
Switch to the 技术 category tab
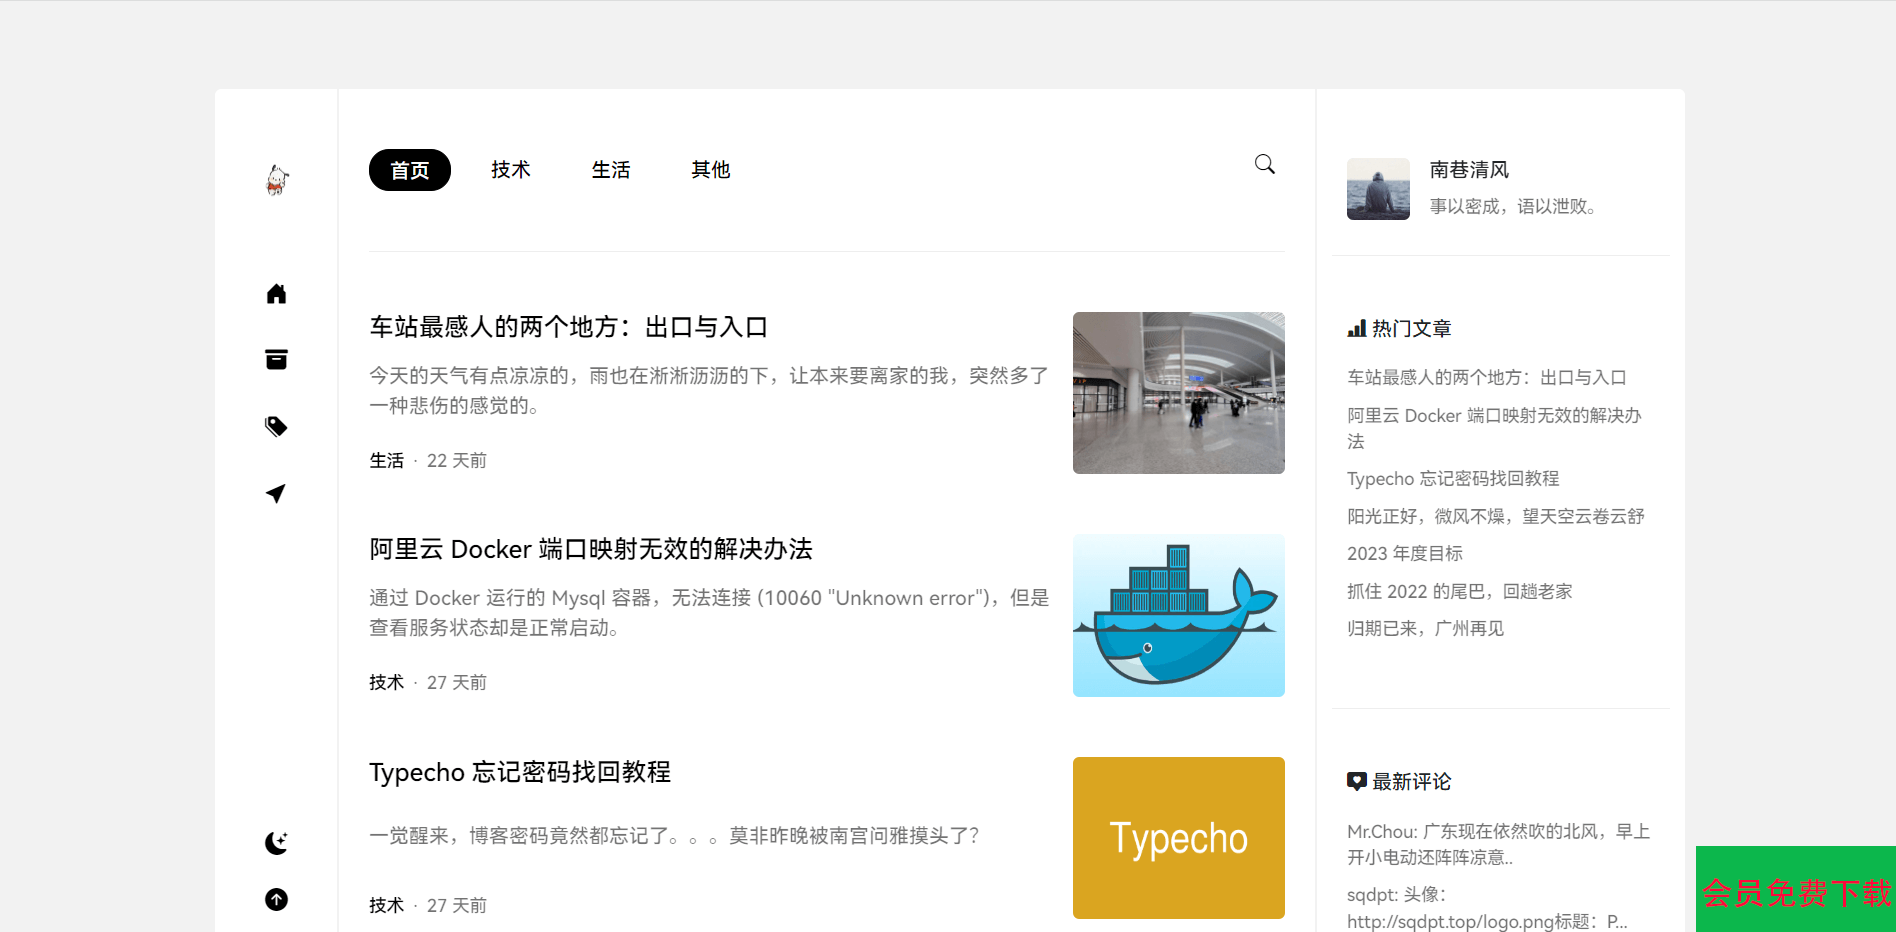click(511, 170)
